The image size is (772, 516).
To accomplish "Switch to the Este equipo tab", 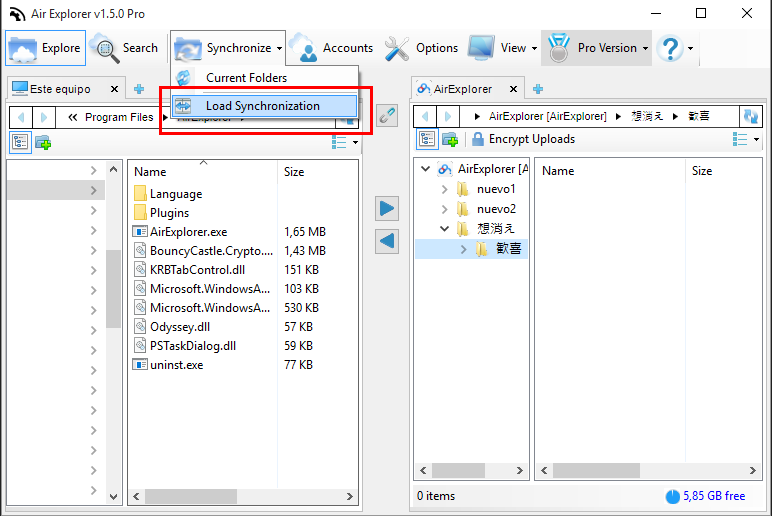I will pos(60,89).
